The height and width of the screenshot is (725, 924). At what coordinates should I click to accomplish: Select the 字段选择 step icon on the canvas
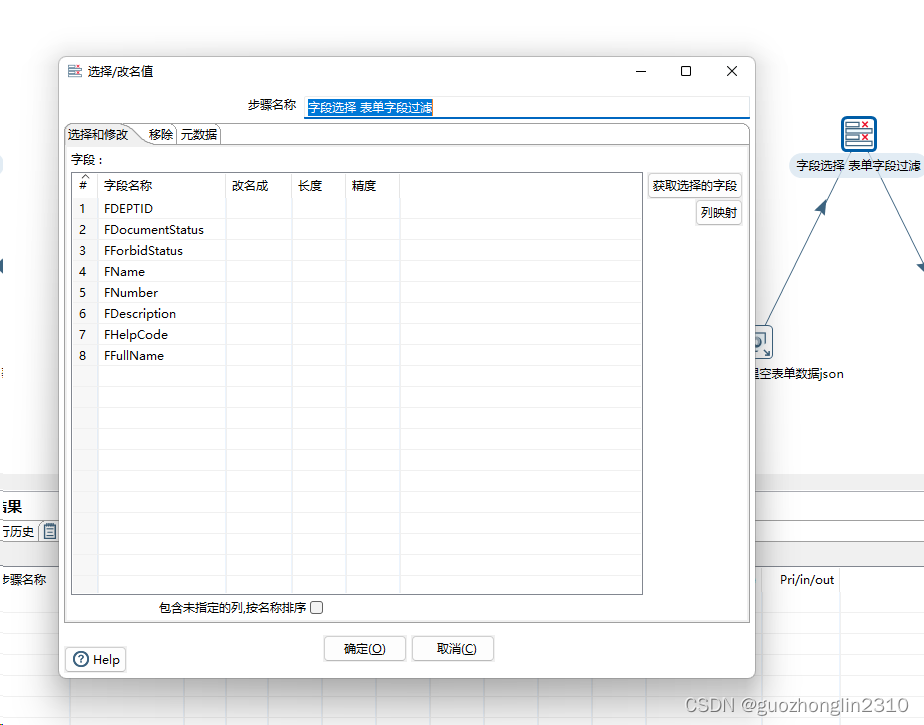858,133
